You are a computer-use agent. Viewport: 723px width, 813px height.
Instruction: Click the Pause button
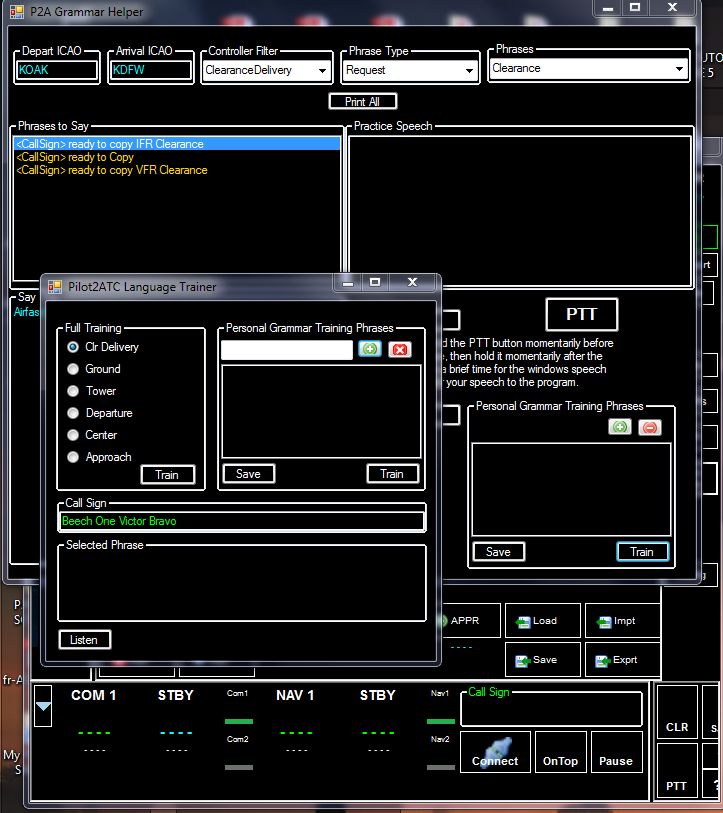point(616,752)
